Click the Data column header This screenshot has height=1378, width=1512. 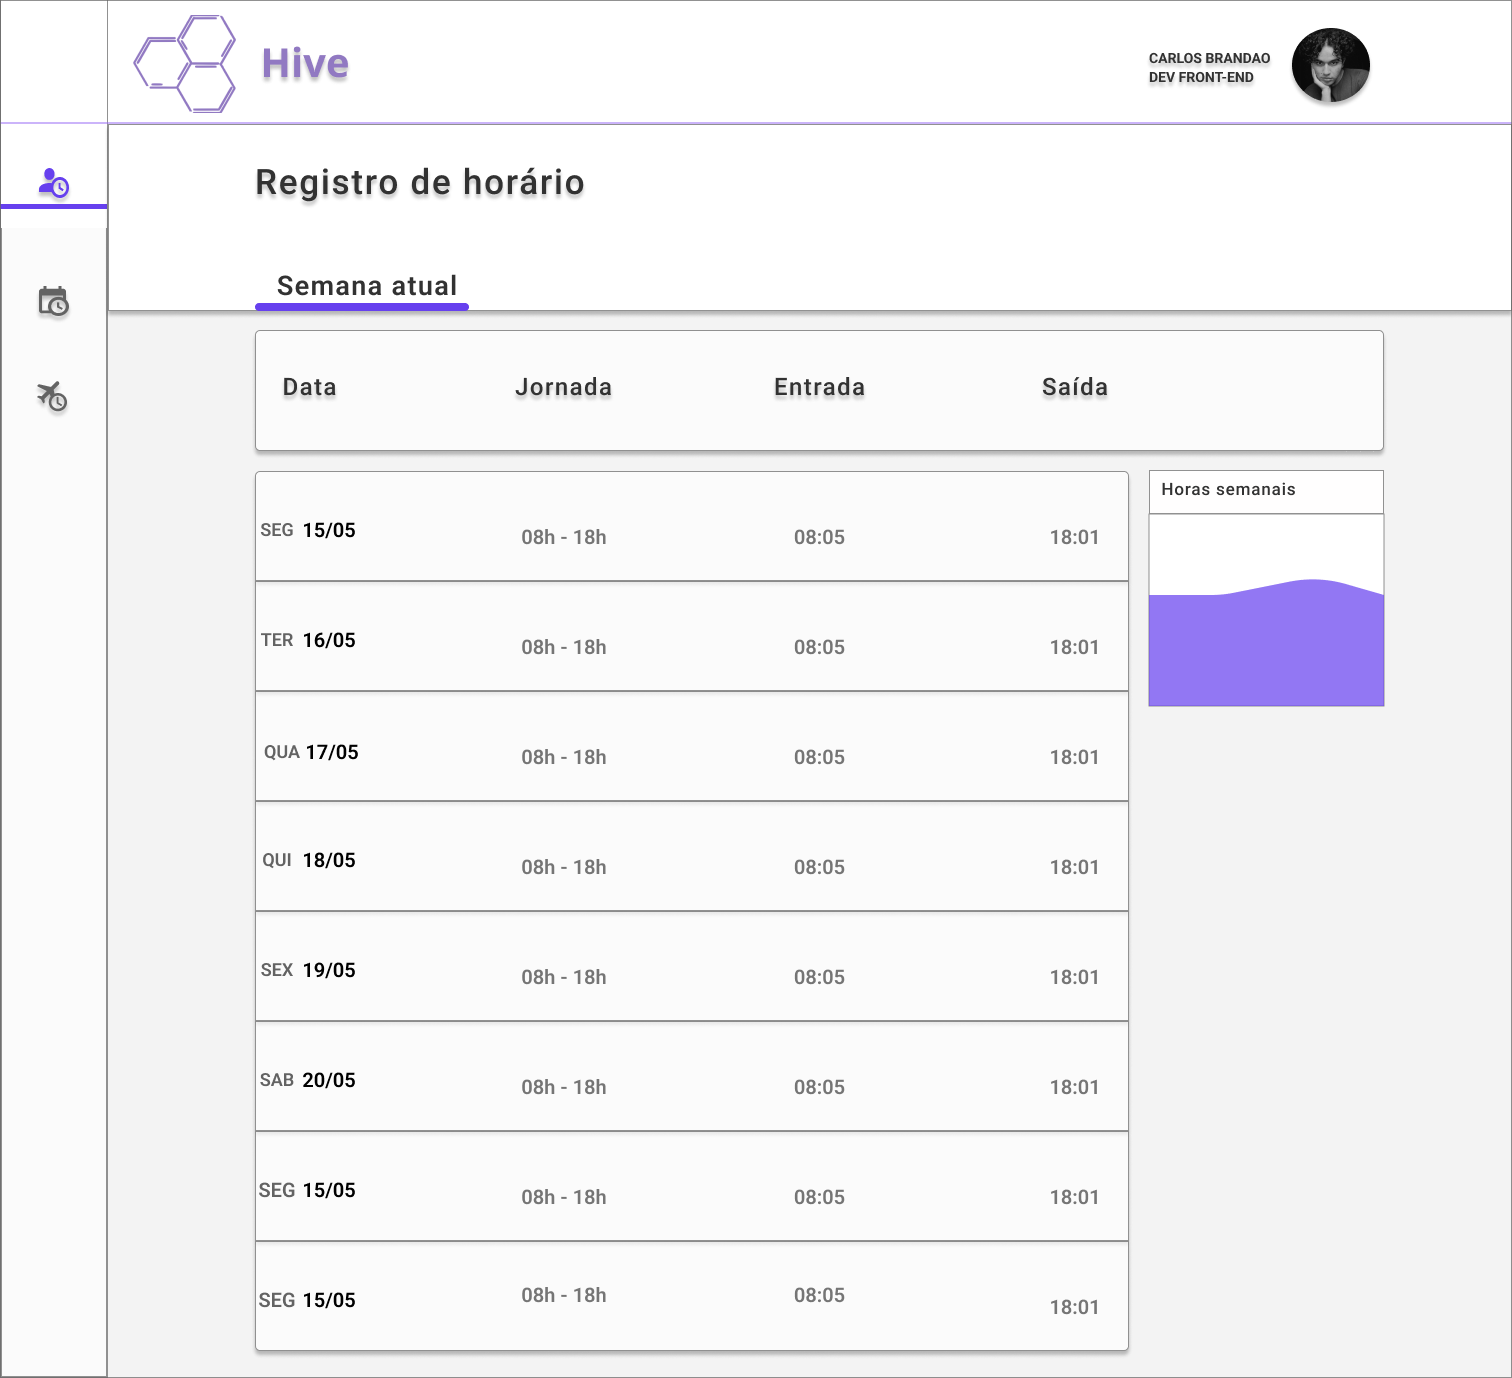310,387
